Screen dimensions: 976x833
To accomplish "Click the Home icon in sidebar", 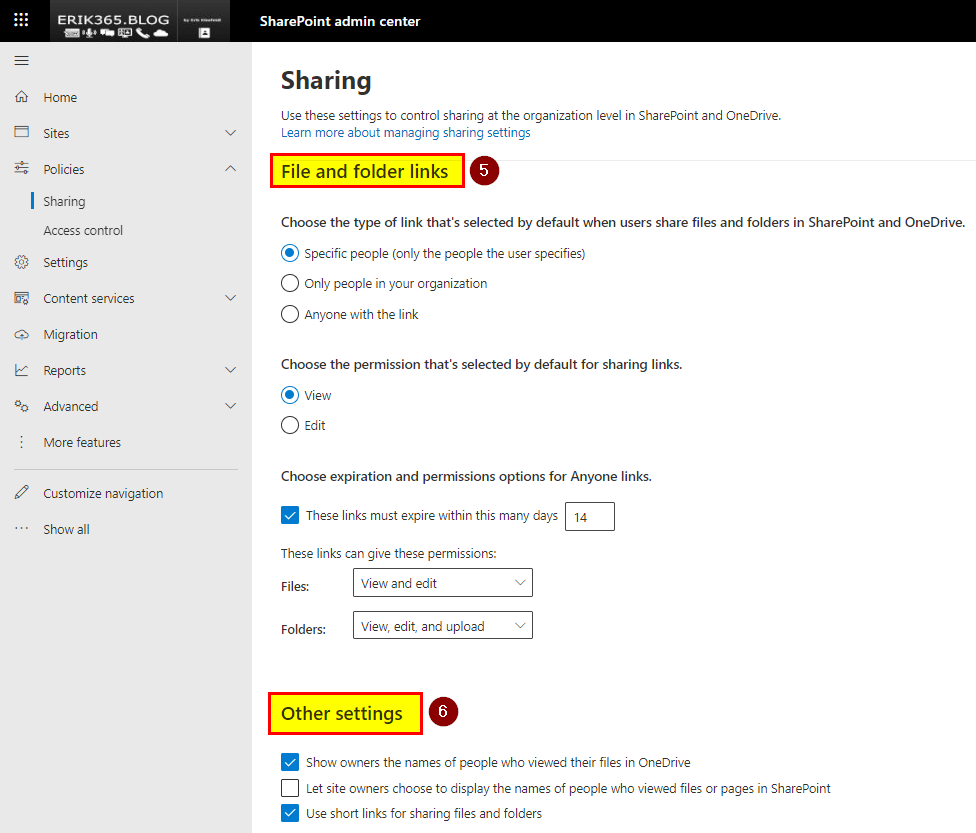I will [21, 97].
